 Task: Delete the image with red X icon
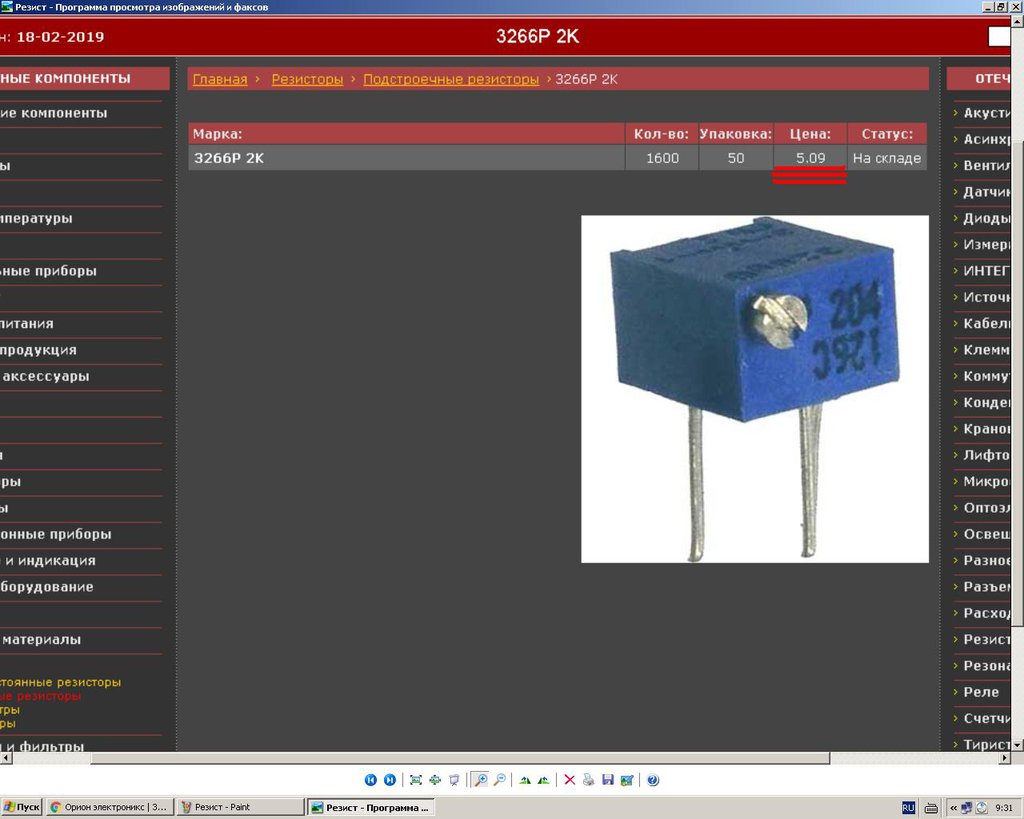(569, 780)
